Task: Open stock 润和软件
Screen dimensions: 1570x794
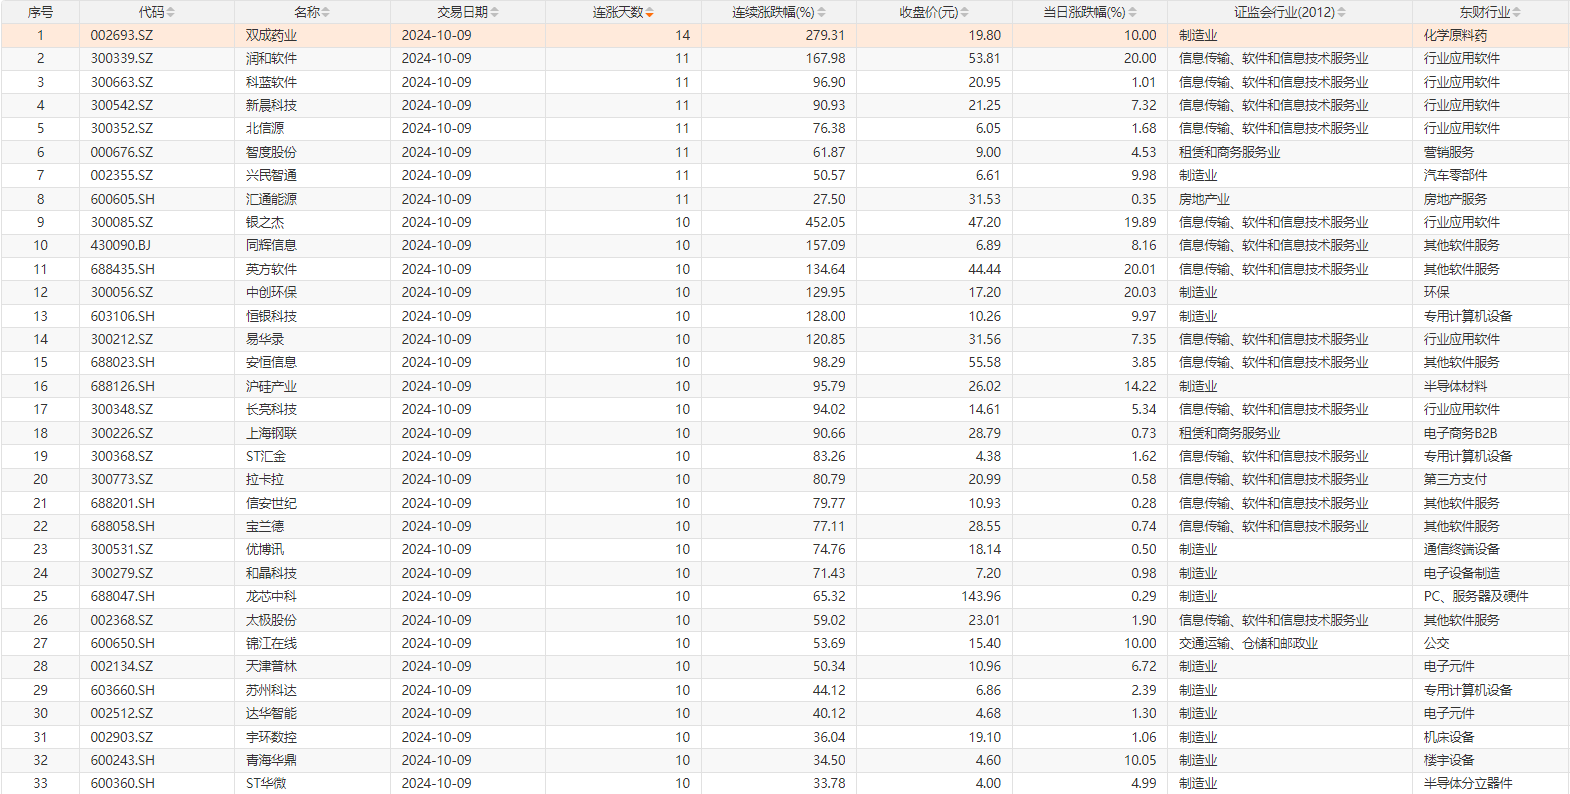Action: coord(271,58)
